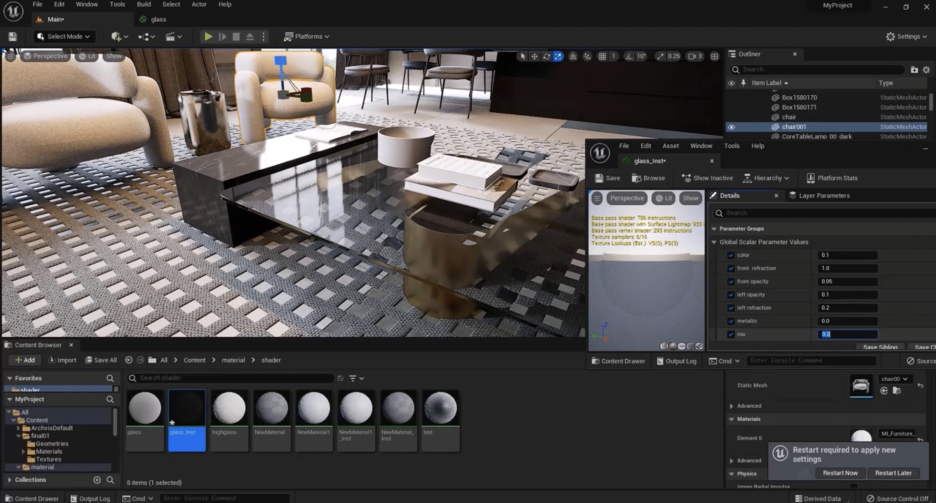Click Import in Content Browser
Image resolution: width=936 pixels, height=503 pixels.
(x=62, y=360)
